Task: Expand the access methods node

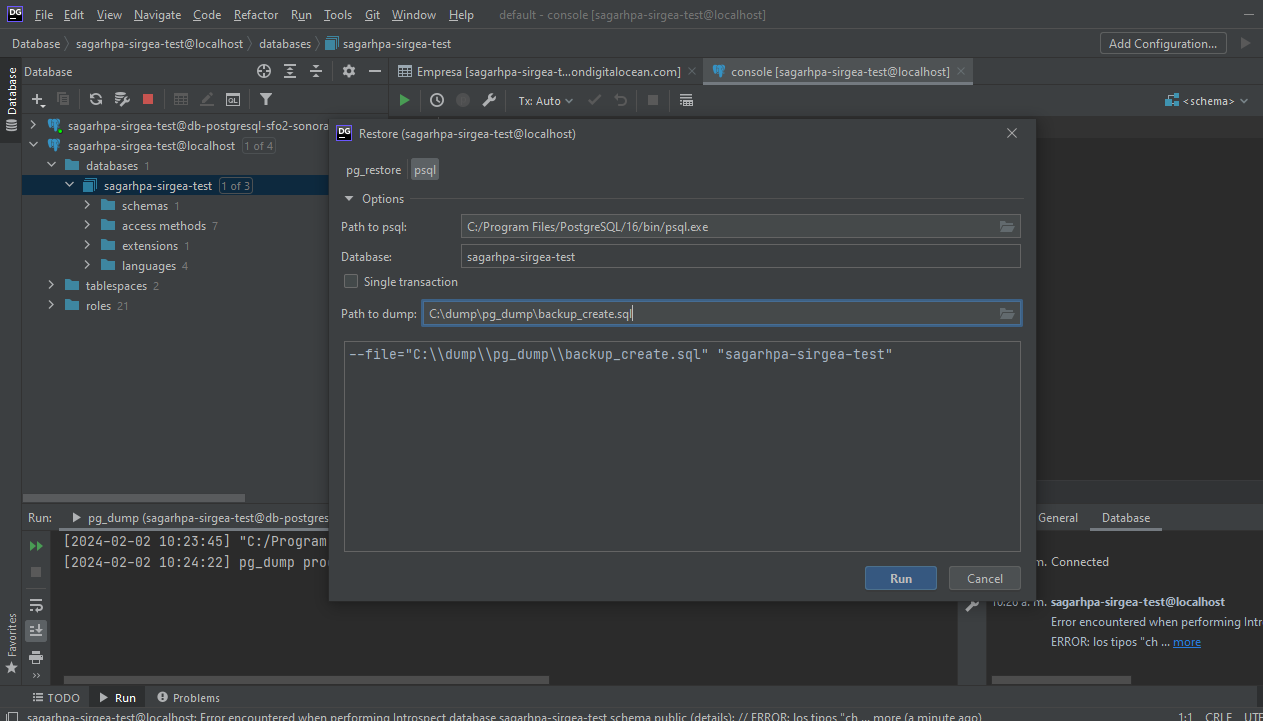Action: [x=87, y=226]
